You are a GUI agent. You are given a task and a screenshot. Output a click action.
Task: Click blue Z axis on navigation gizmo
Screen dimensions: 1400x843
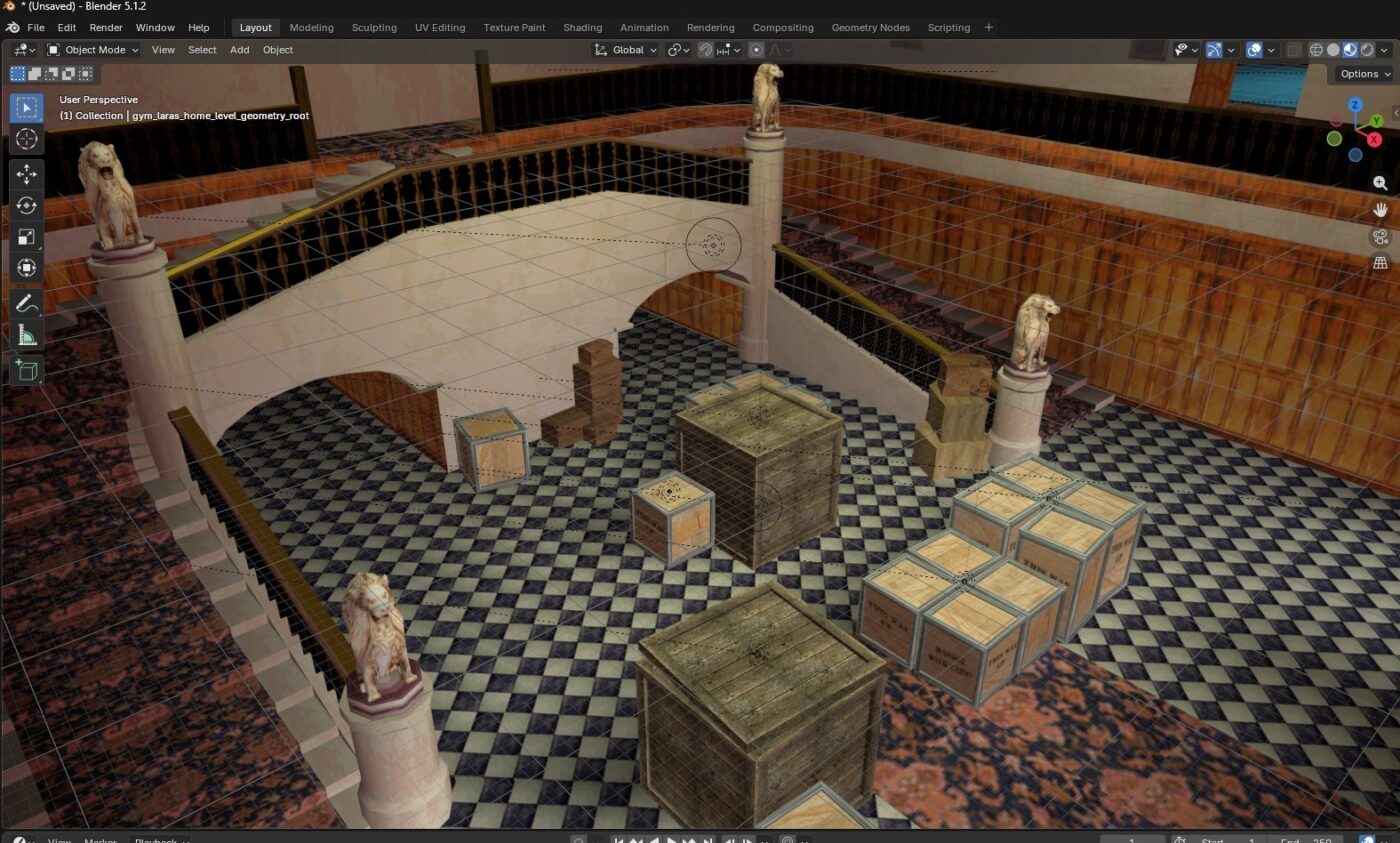[1355, 105]
